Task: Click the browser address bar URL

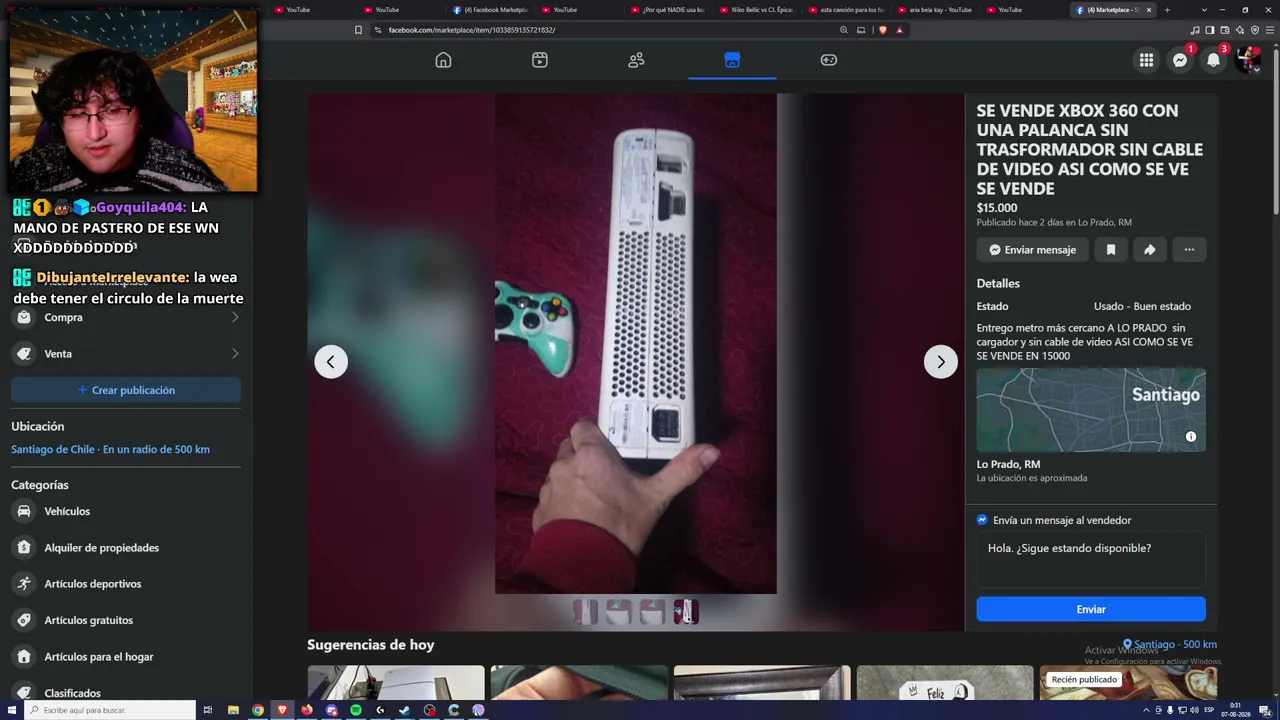Action: click(x=472, y=30)
